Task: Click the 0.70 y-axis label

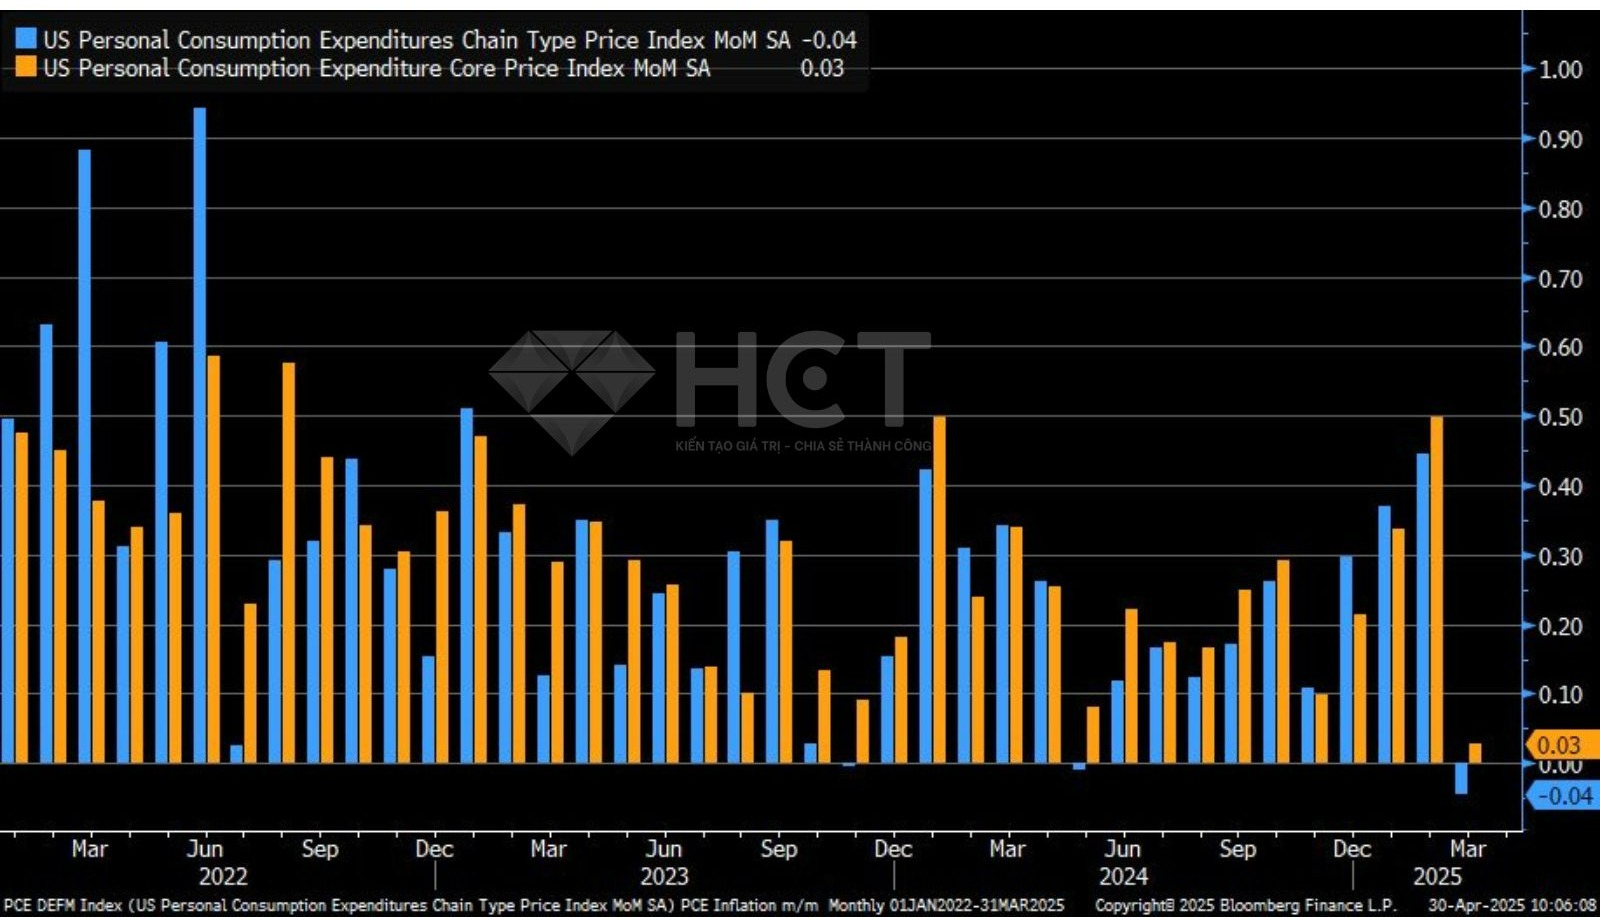Action: (1560, 279)
